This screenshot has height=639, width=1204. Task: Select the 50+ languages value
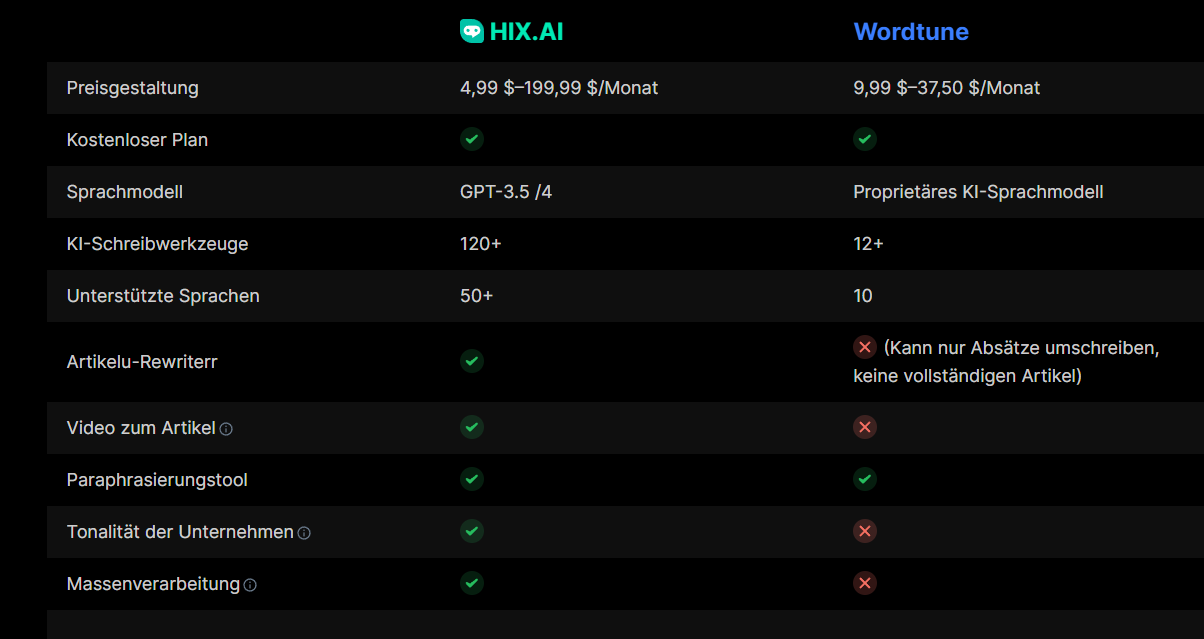pyautogui.click(x=477, y=296)
